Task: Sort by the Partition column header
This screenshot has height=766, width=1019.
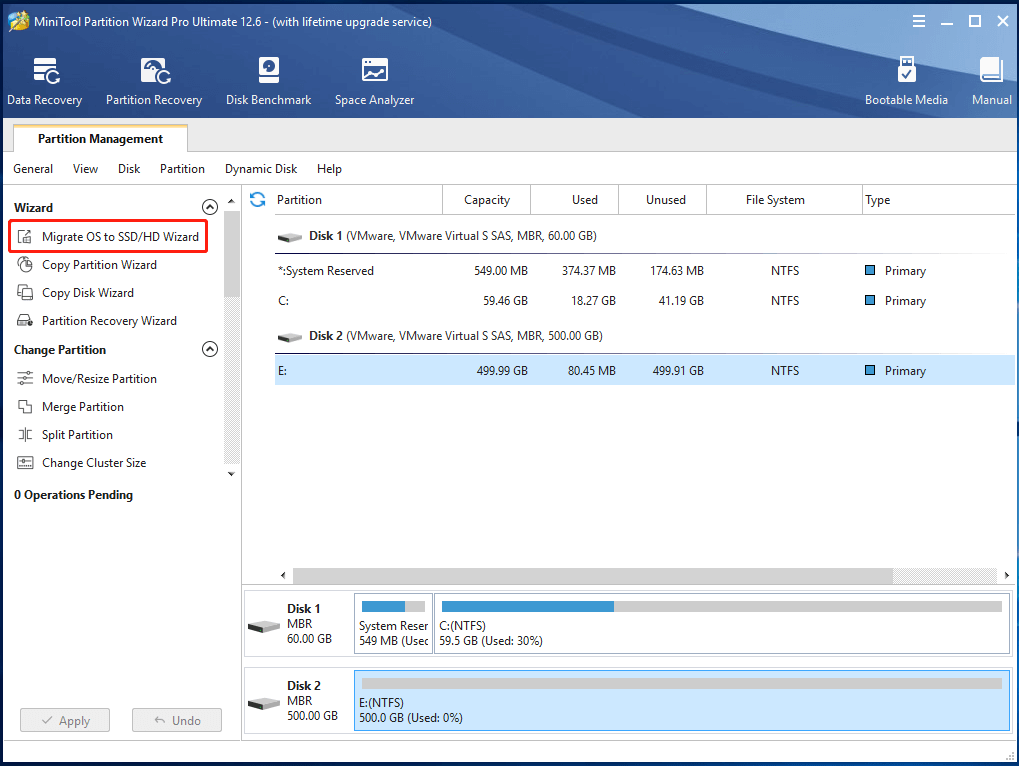Action: [x=359, y=199]
